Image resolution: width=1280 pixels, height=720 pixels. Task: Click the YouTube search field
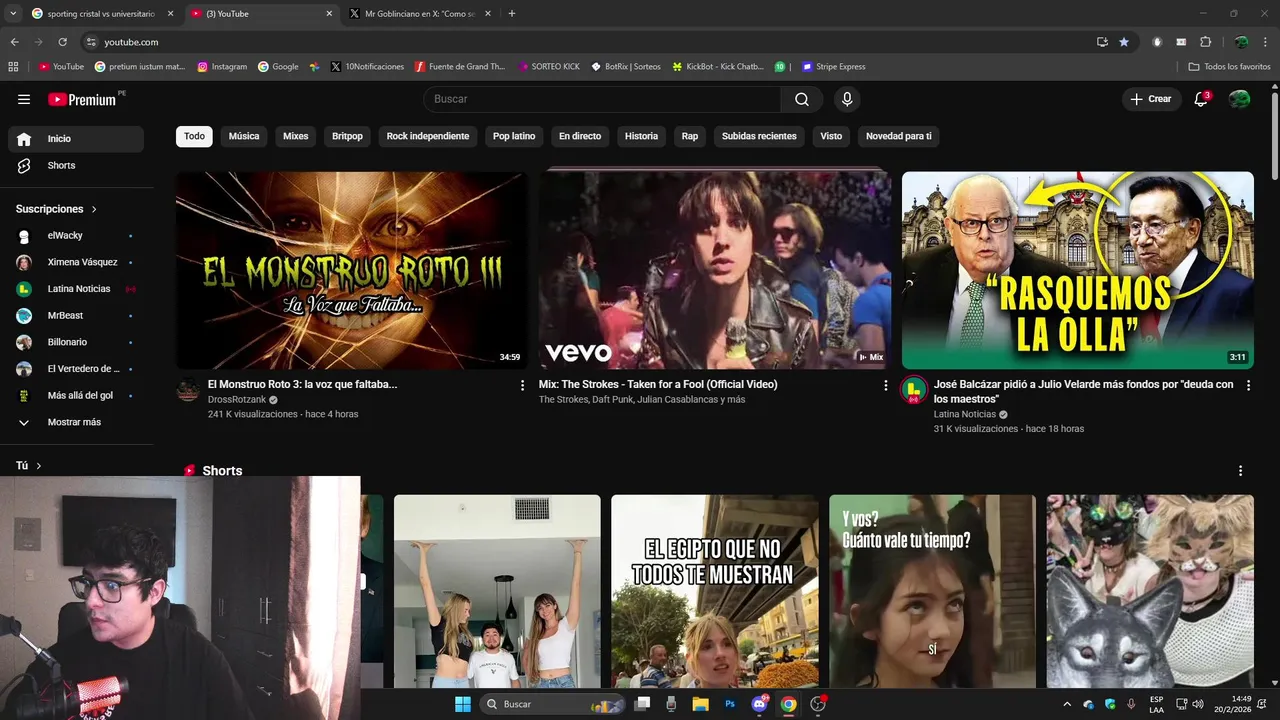(x=603, y=99)
